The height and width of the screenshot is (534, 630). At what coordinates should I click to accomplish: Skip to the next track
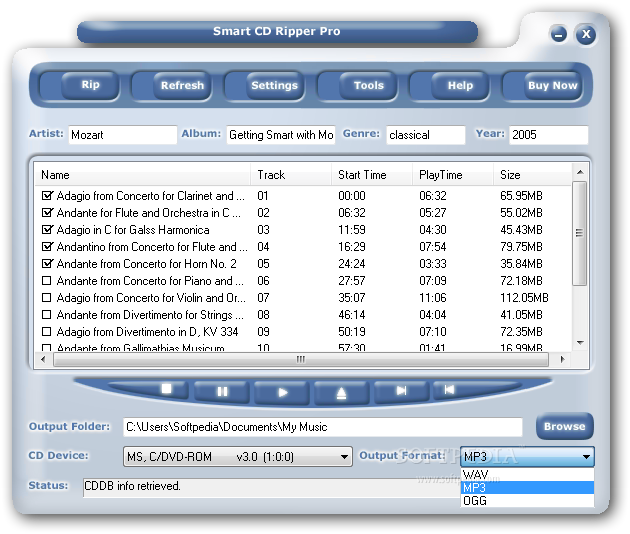pos(401,391)
